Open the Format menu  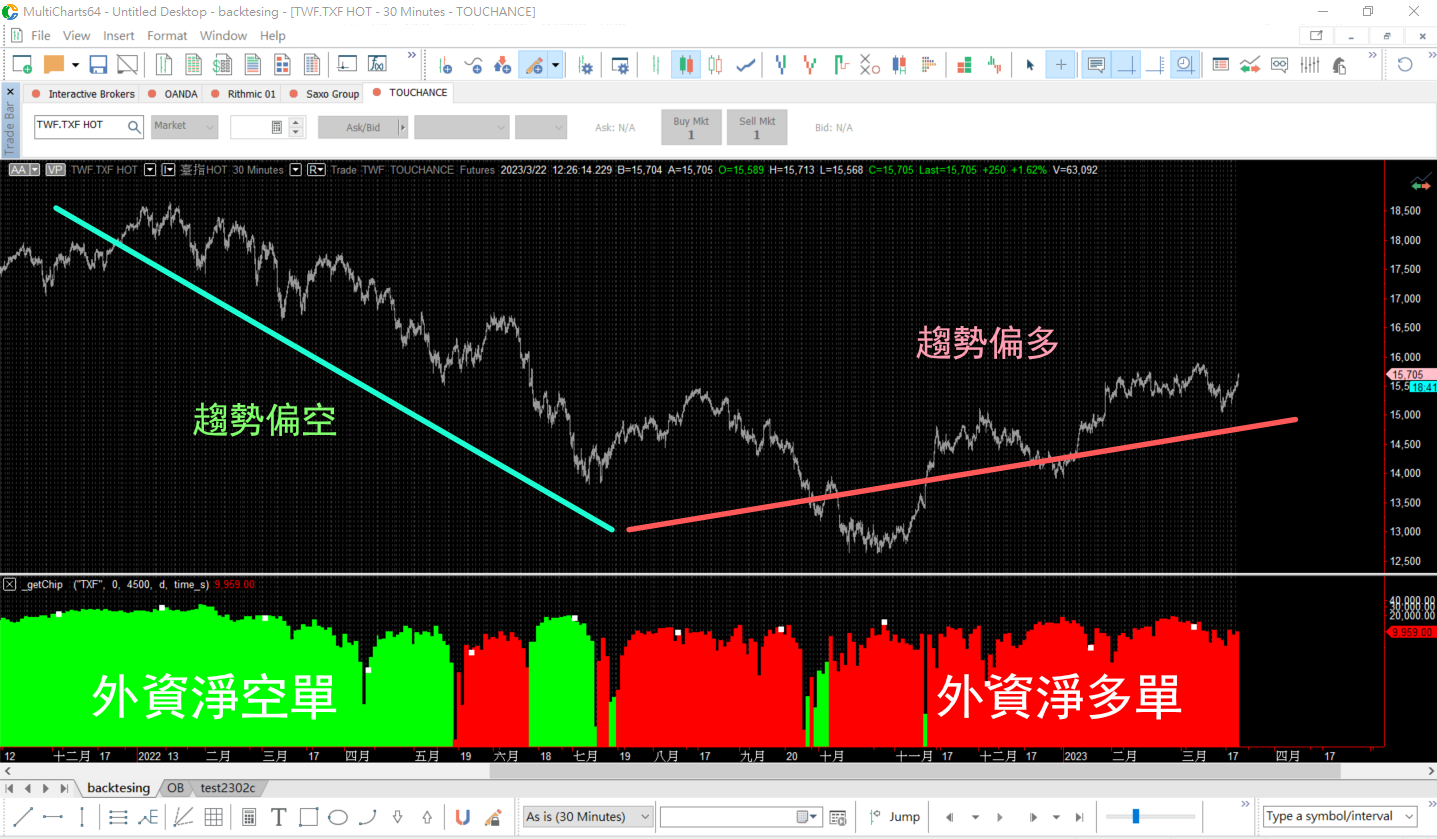tap(167, 35)
